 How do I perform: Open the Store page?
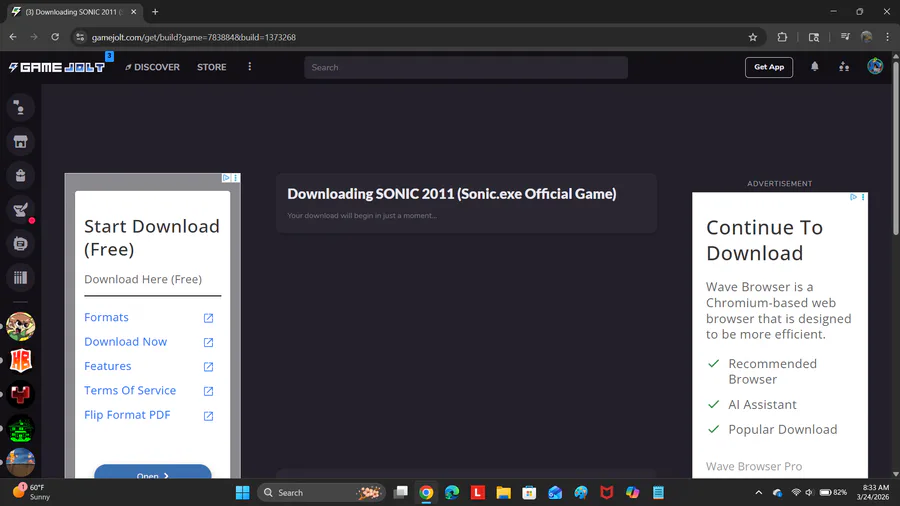[212, 67]
